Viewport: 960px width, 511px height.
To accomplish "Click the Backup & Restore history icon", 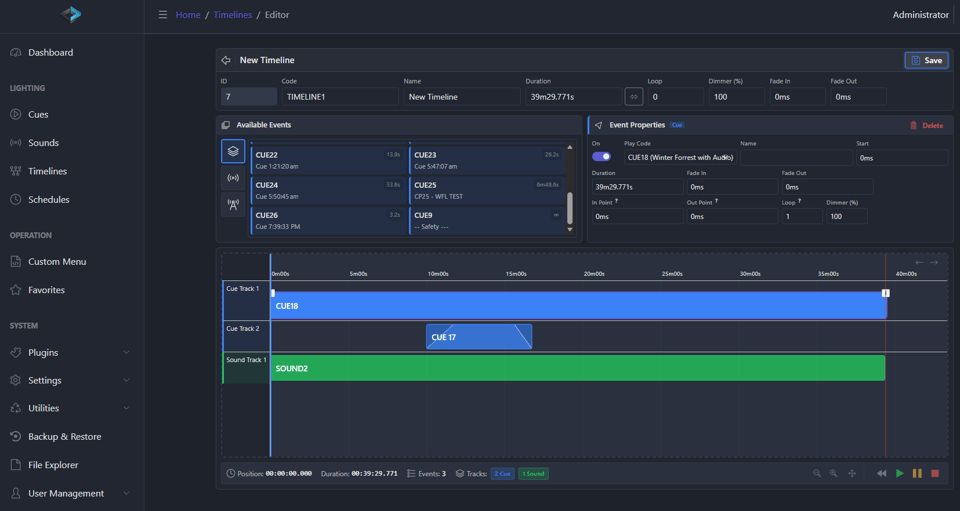I will click(16, 436).
